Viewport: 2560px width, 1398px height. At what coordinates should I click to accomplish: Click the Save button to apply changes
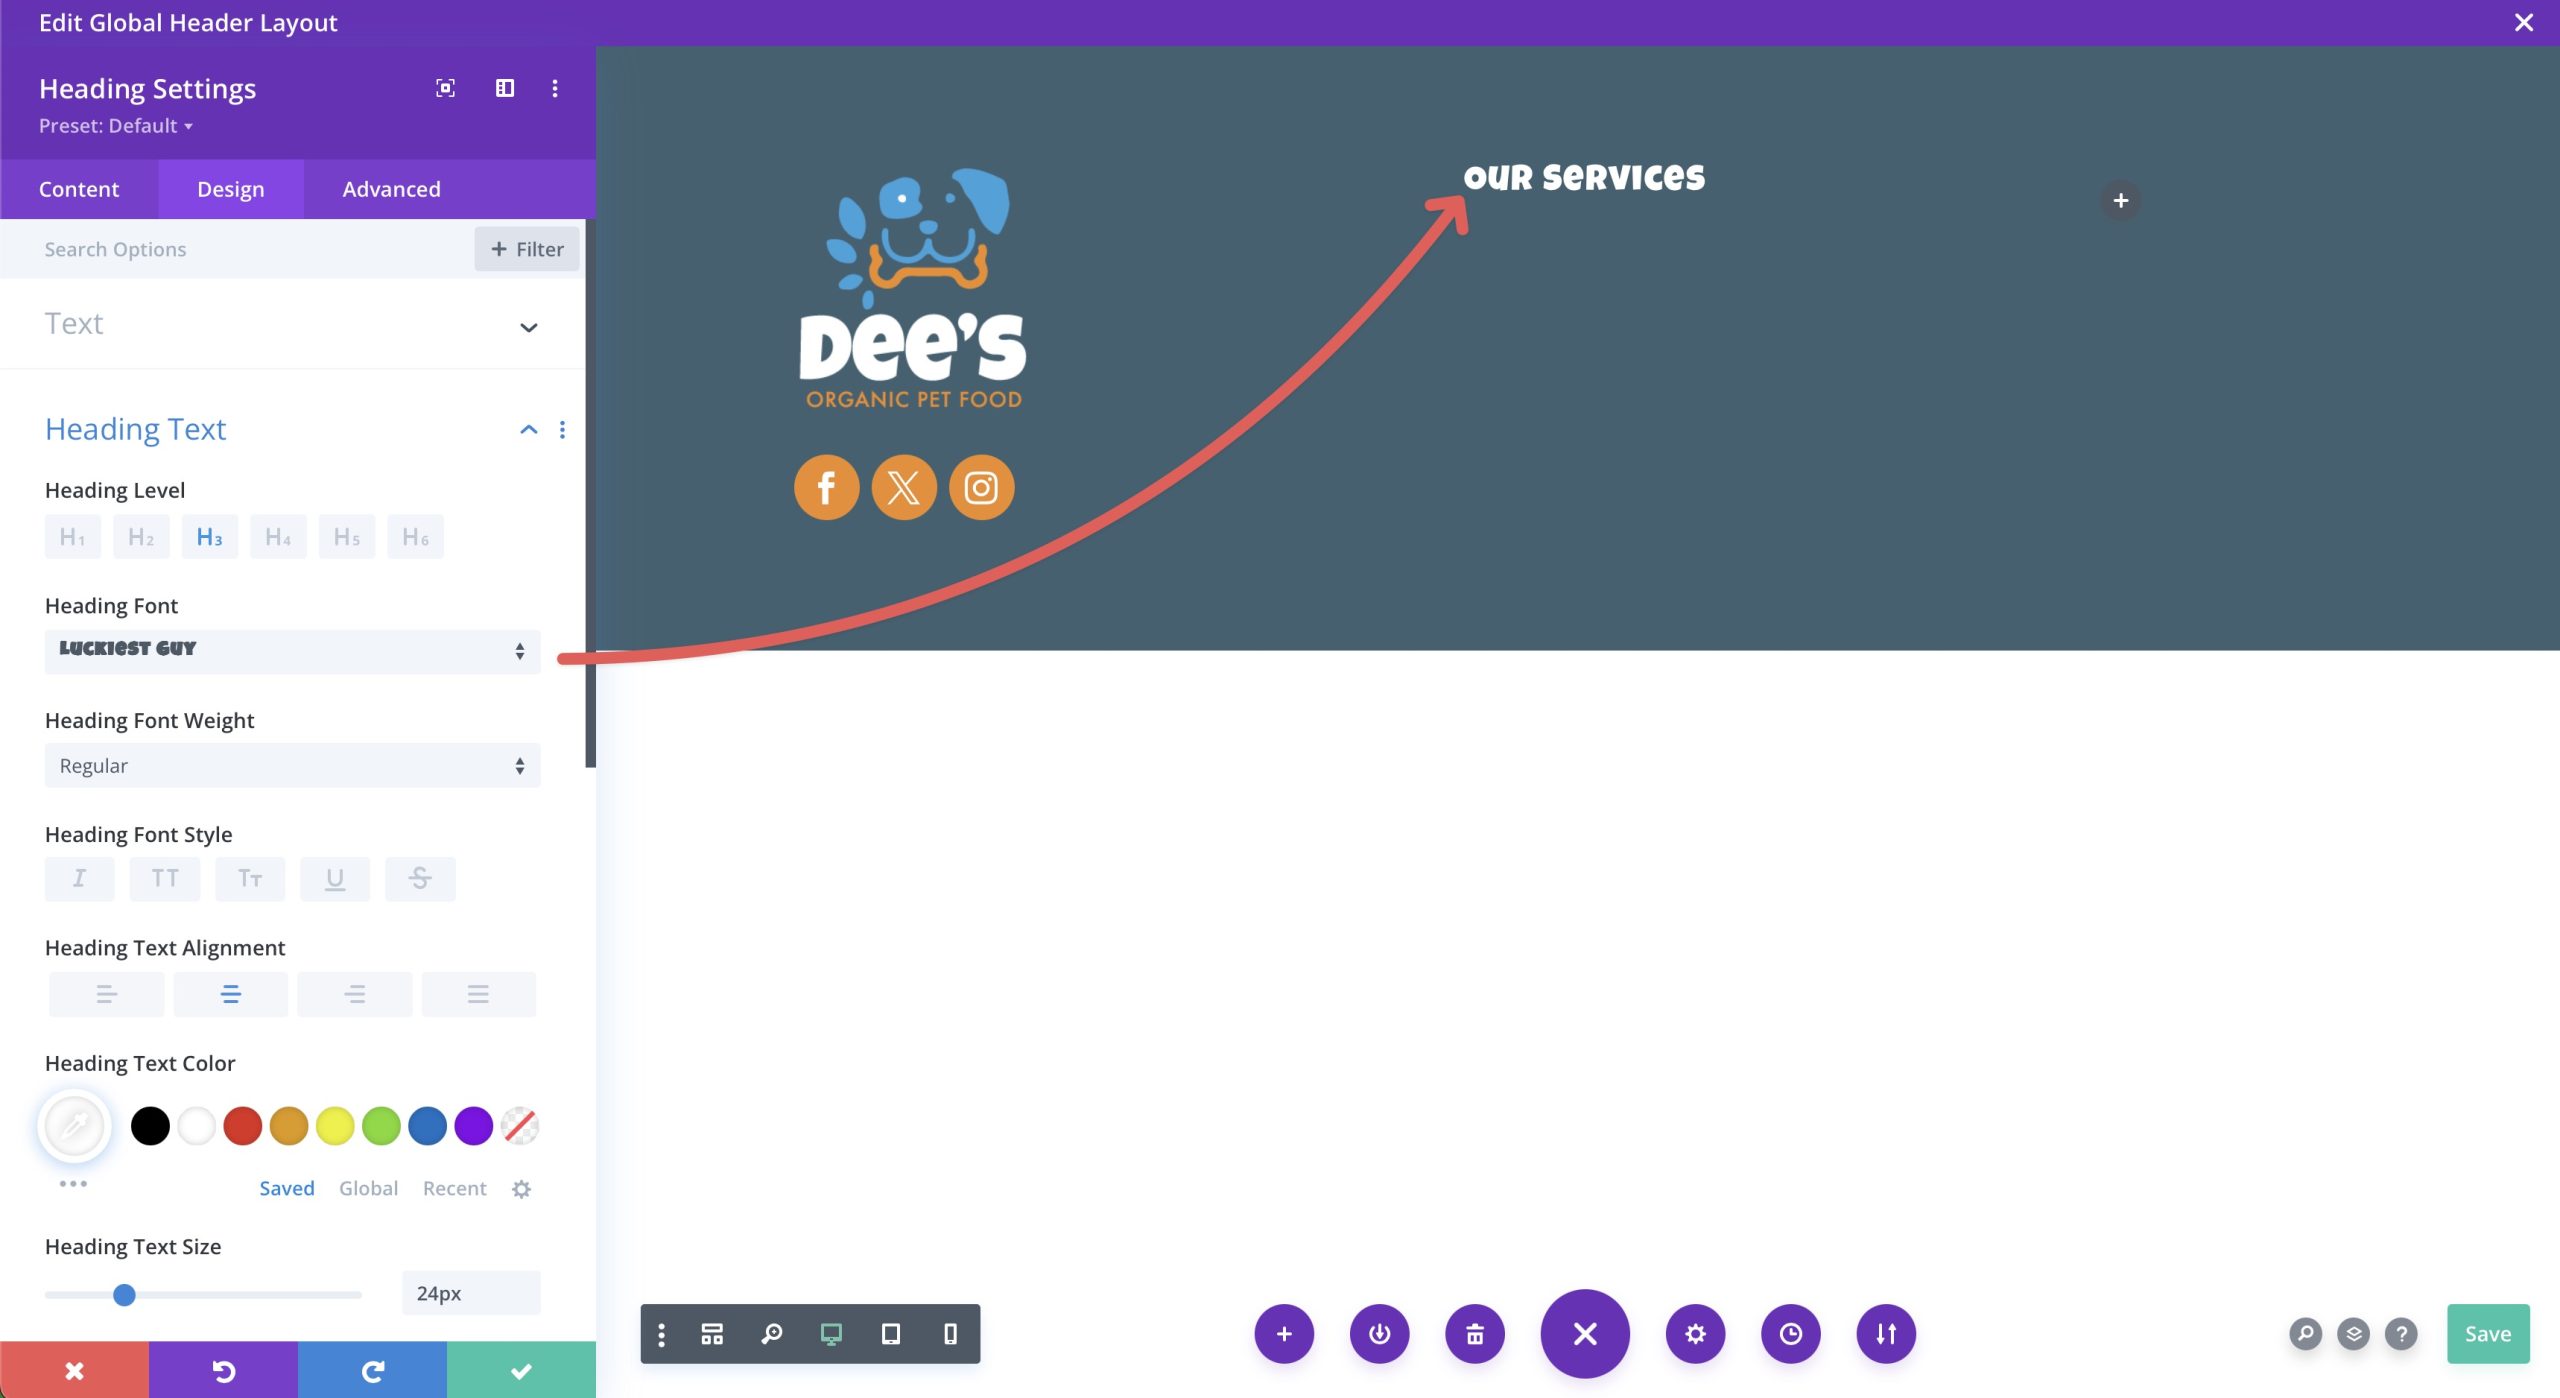[x=2488, y=1333]
